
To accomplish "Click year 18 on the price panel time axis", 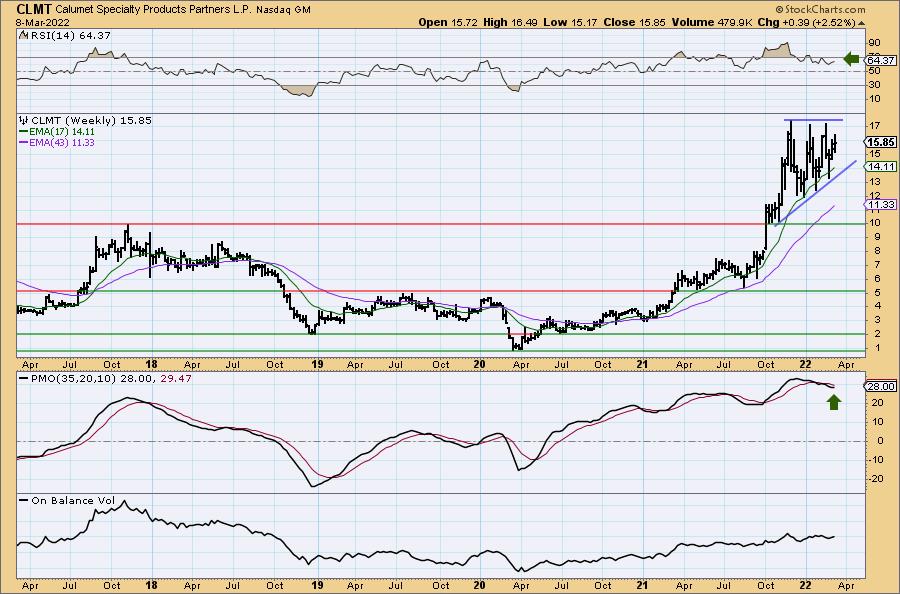I will (152, 364).
